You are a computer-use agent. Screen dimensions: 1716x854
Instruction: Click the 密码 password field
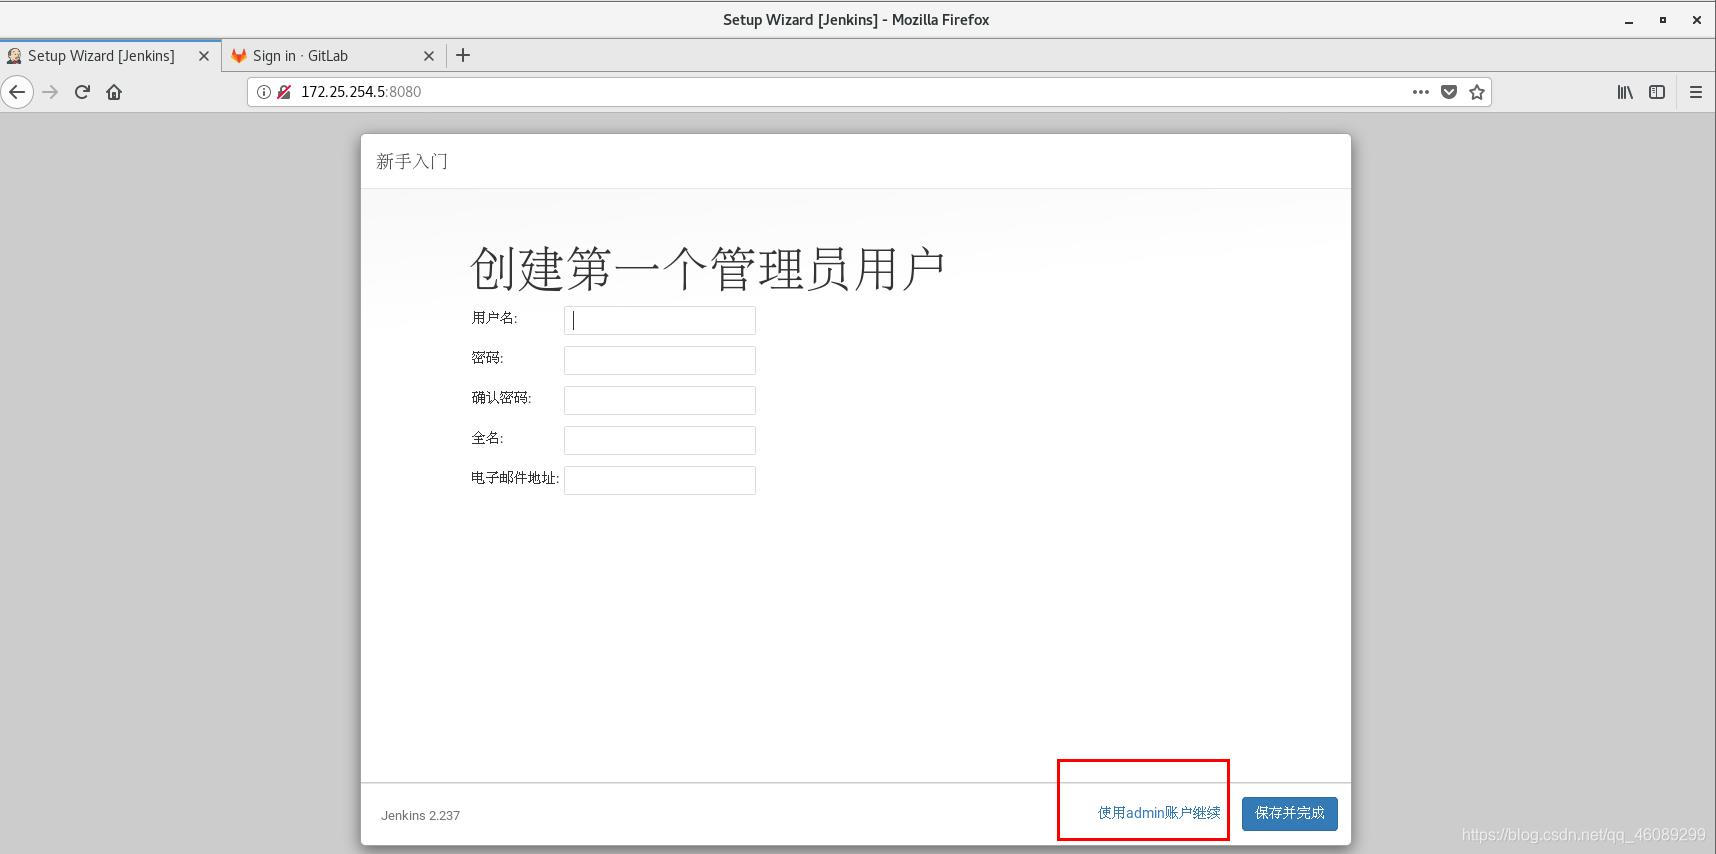pos(660,360)
